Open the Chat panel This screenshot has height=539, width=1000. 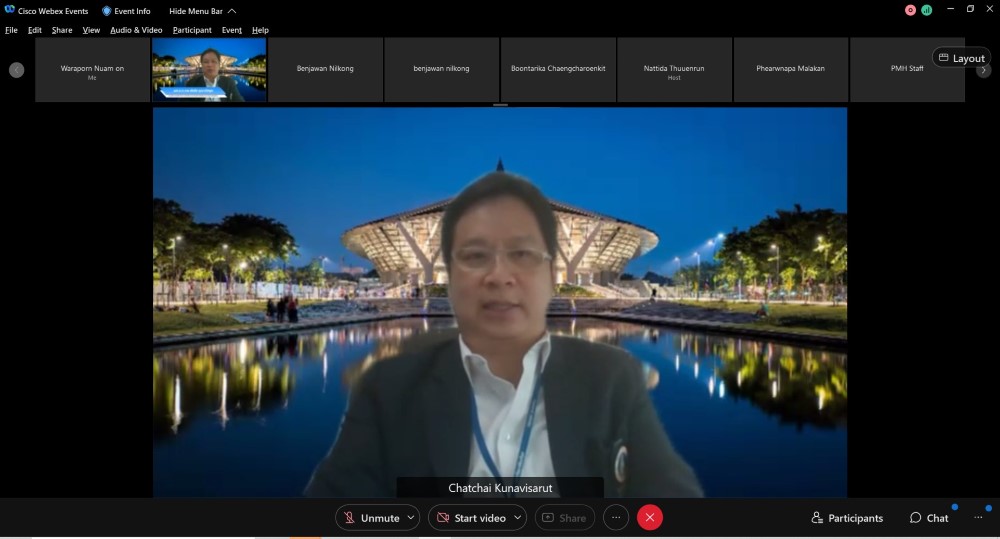coord(929,518)
